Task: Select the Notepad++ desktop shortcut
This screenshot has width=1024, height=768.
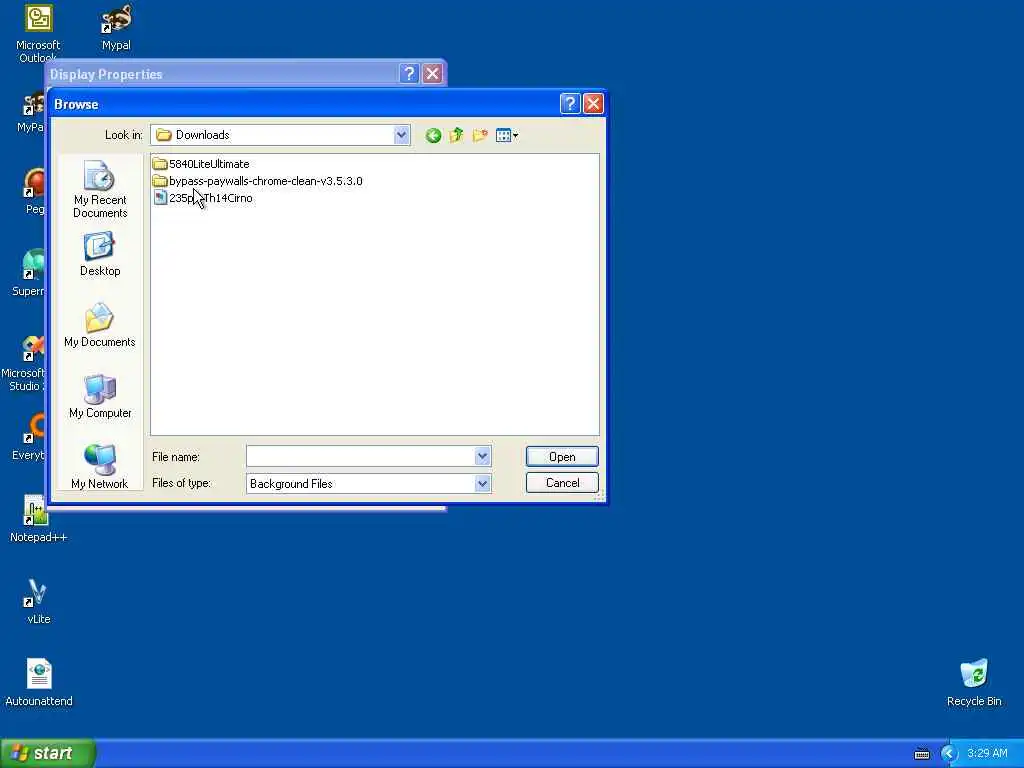Action: (x=38, y=519)
